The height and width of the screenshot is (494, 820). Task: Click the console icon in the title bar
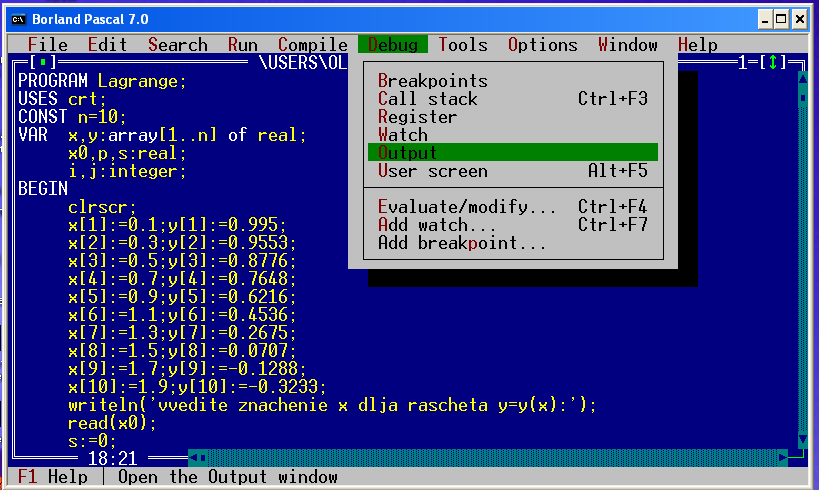tap(18, 19)
